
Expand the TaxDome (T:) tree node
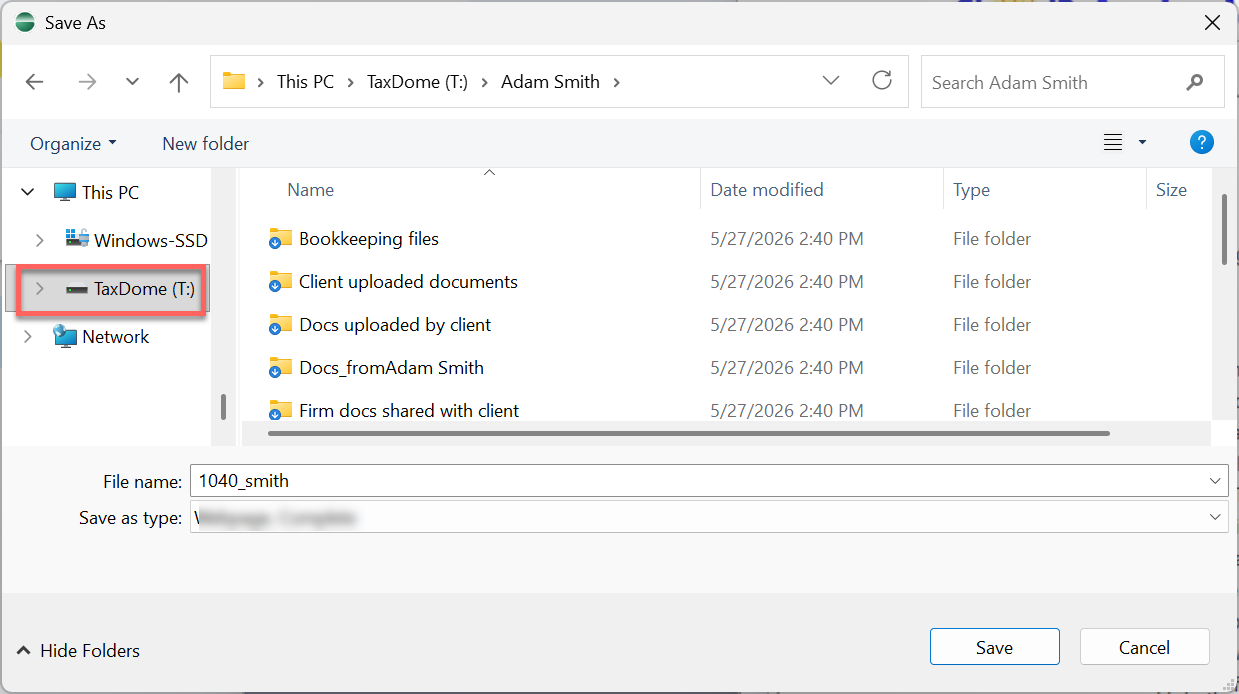[40, 289]
